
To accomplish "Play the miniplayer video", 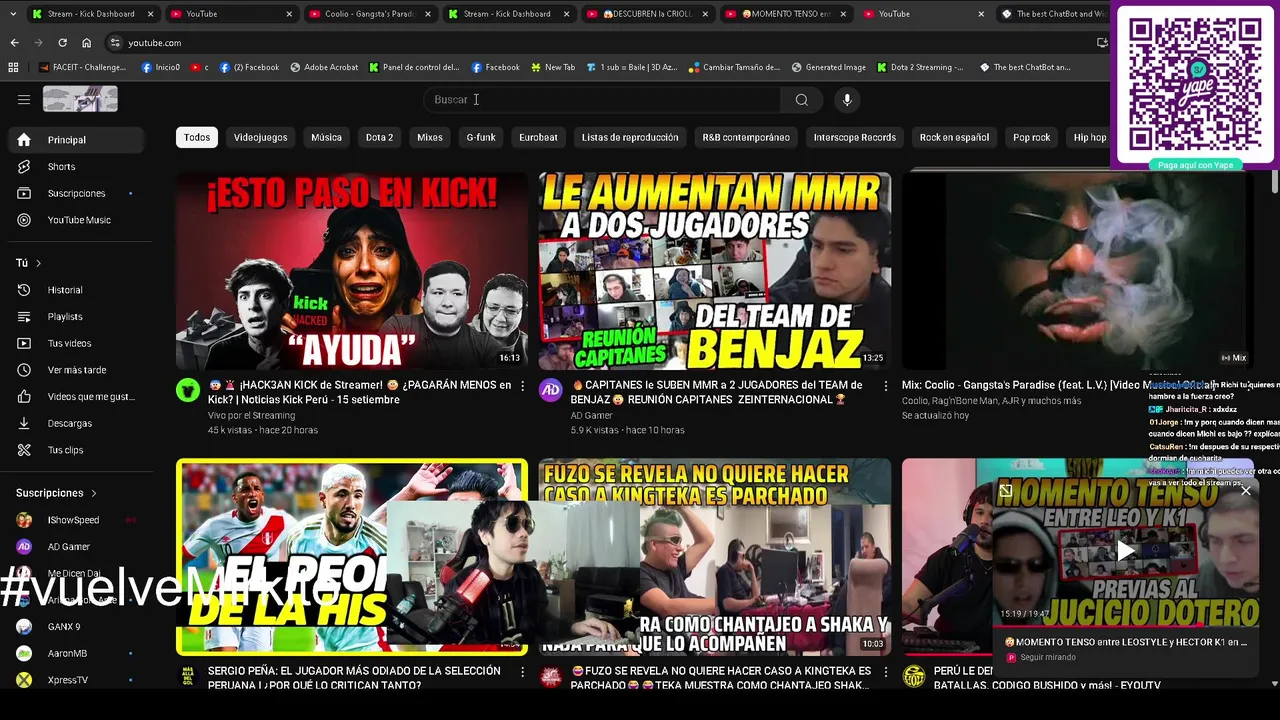I will [x=1126, y=550].
